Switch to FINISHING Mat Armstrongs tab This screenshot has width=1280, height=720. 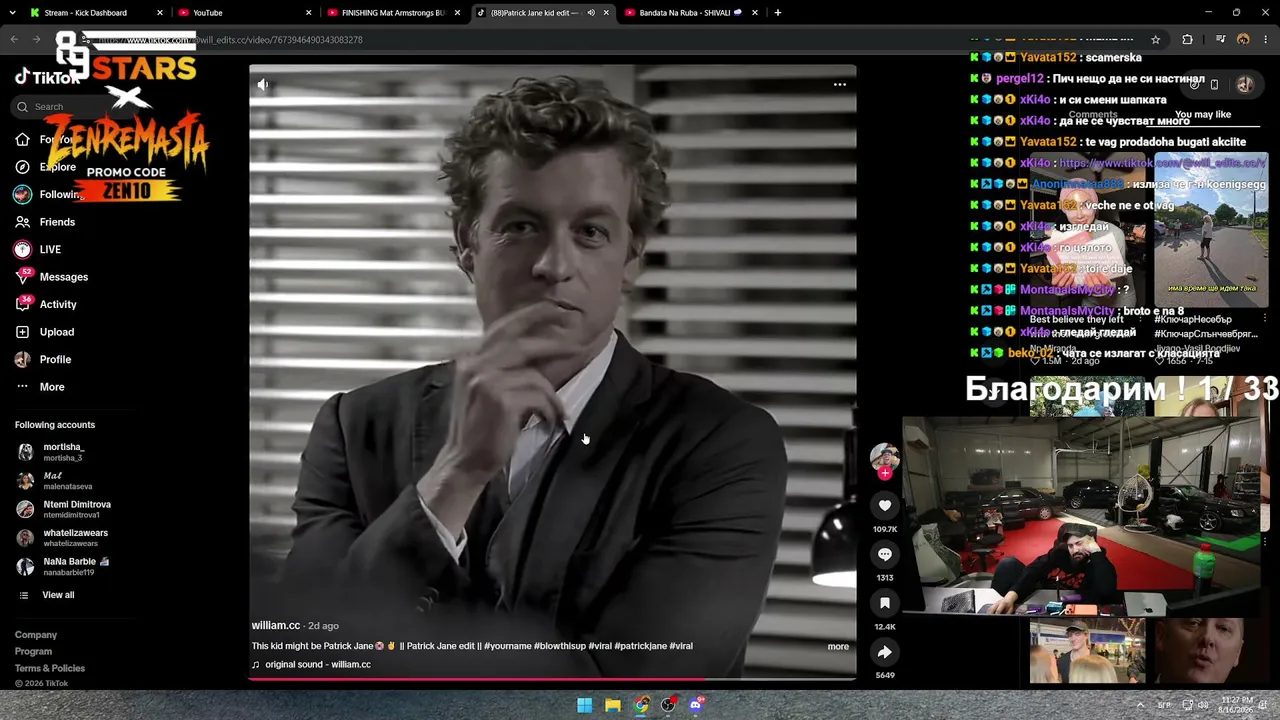click(x=393, y=13)
